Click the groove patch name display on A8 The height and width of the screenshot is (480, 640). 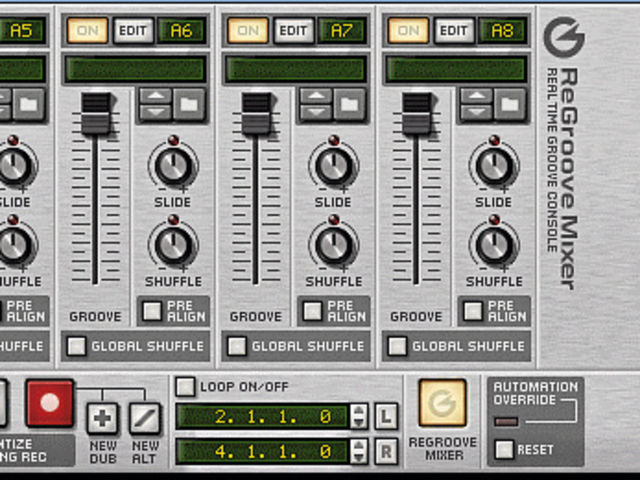click(456, 69)
